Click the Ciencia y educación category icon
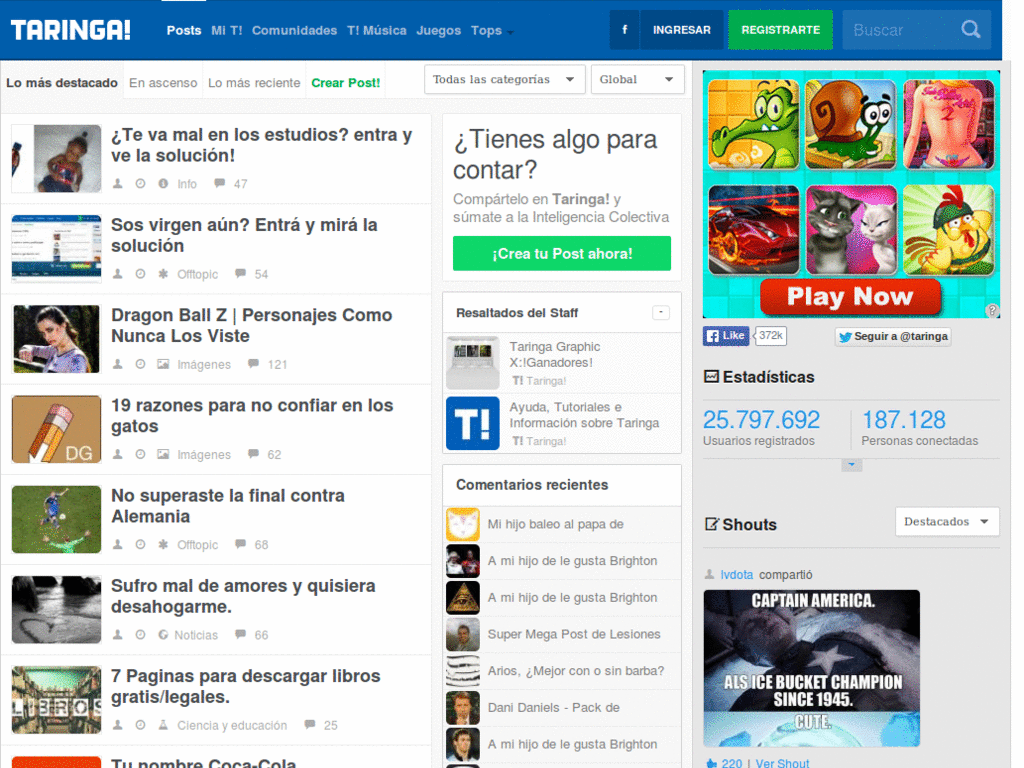The image size is (1024, 768). [163, 724]
